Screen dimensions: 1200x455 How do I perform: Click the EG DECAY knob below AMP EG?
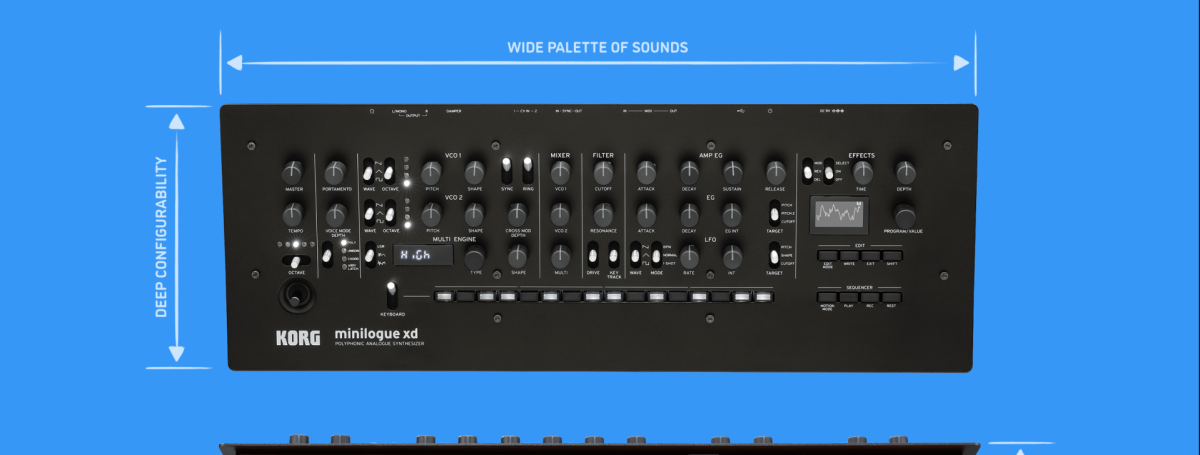(x=689, y=214)
